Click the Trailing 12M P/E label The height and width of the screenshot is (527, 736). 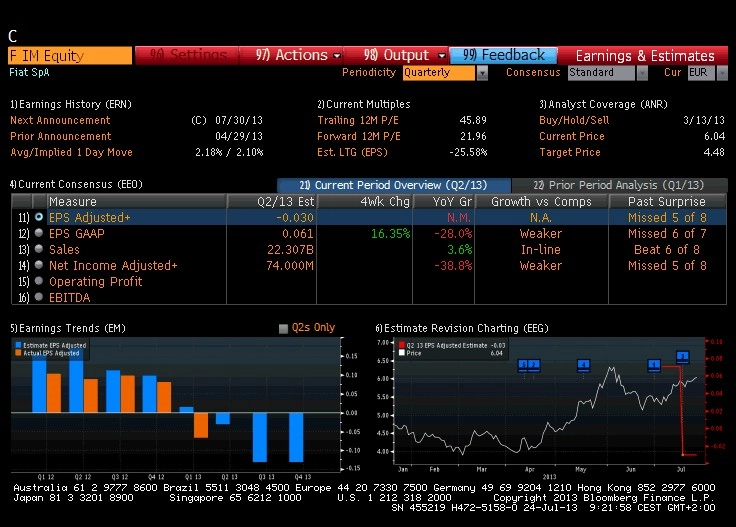pos(358,120)
